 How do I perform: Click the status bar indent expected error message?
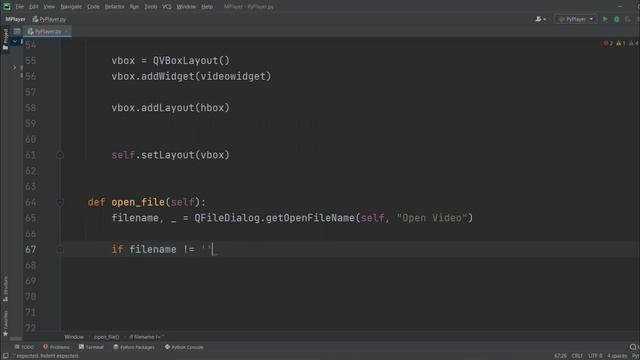point(47,356)
